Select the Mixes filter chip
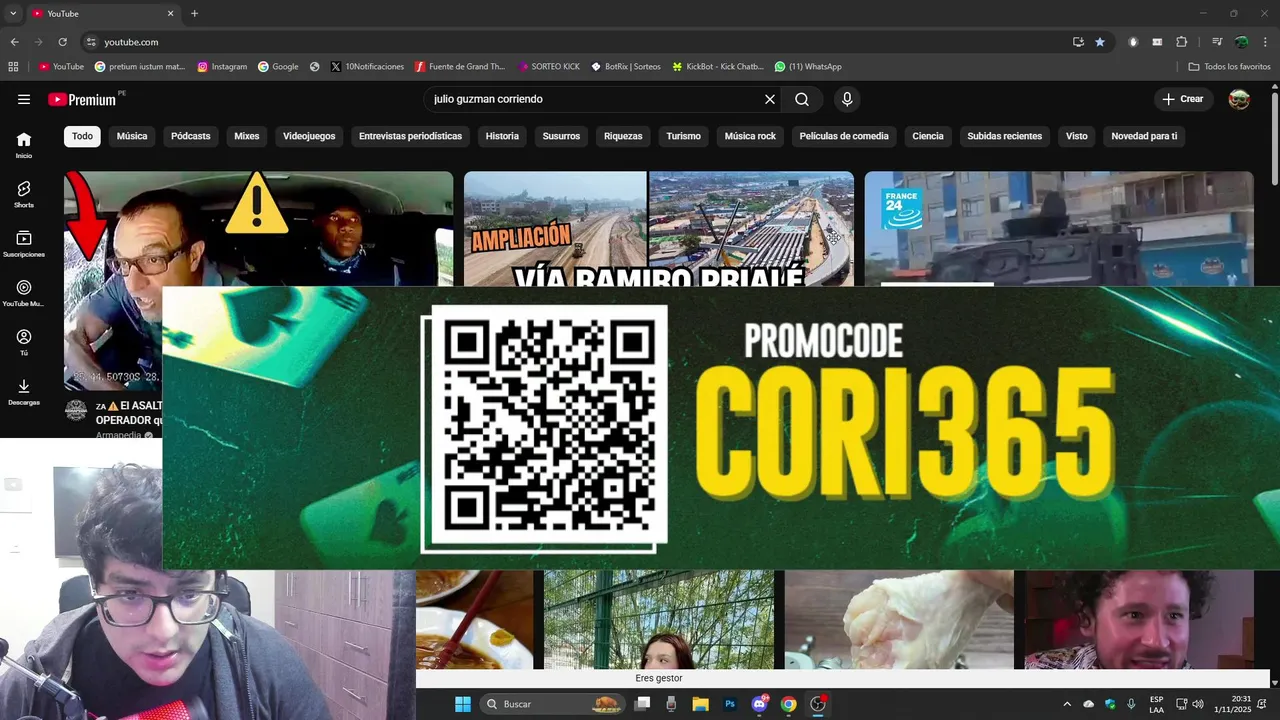Screen dimensions: 1280x720 click(247, 136)
